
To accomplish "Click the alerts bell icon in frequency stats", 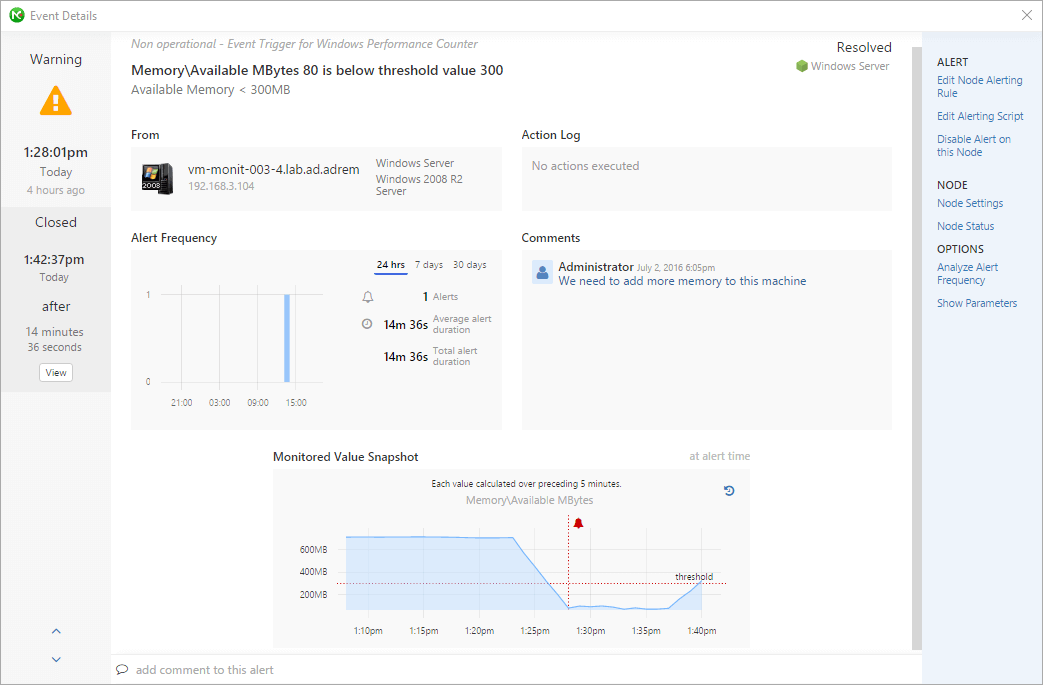I will pos(367,297).
